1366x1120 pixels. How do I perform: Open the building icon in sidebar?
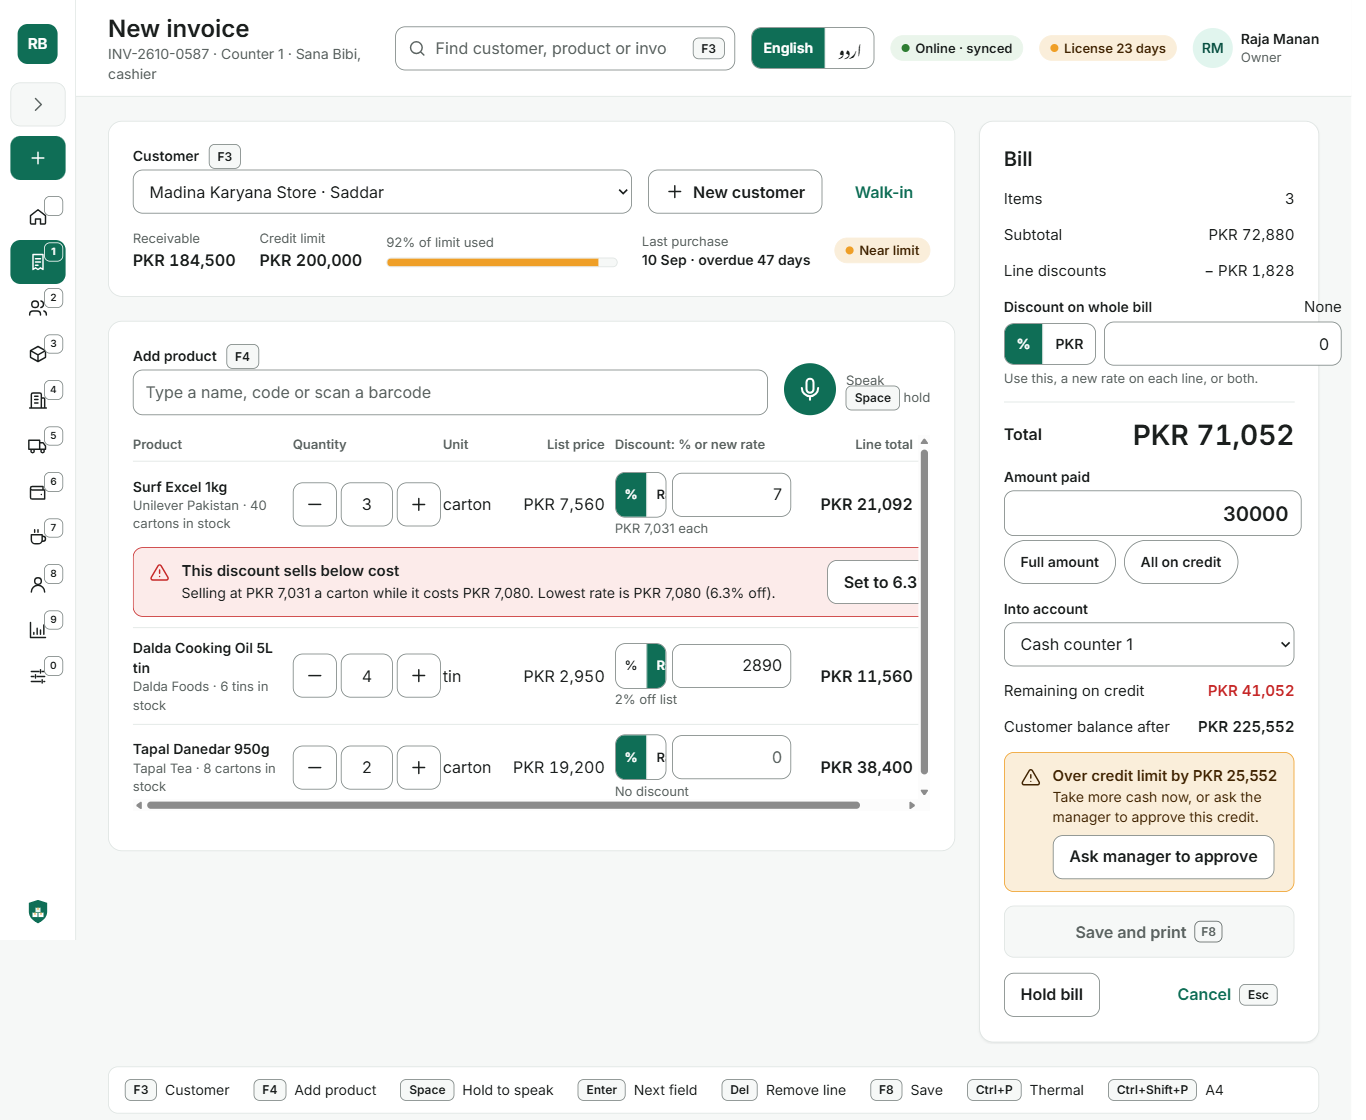click(x=38, y=400)
